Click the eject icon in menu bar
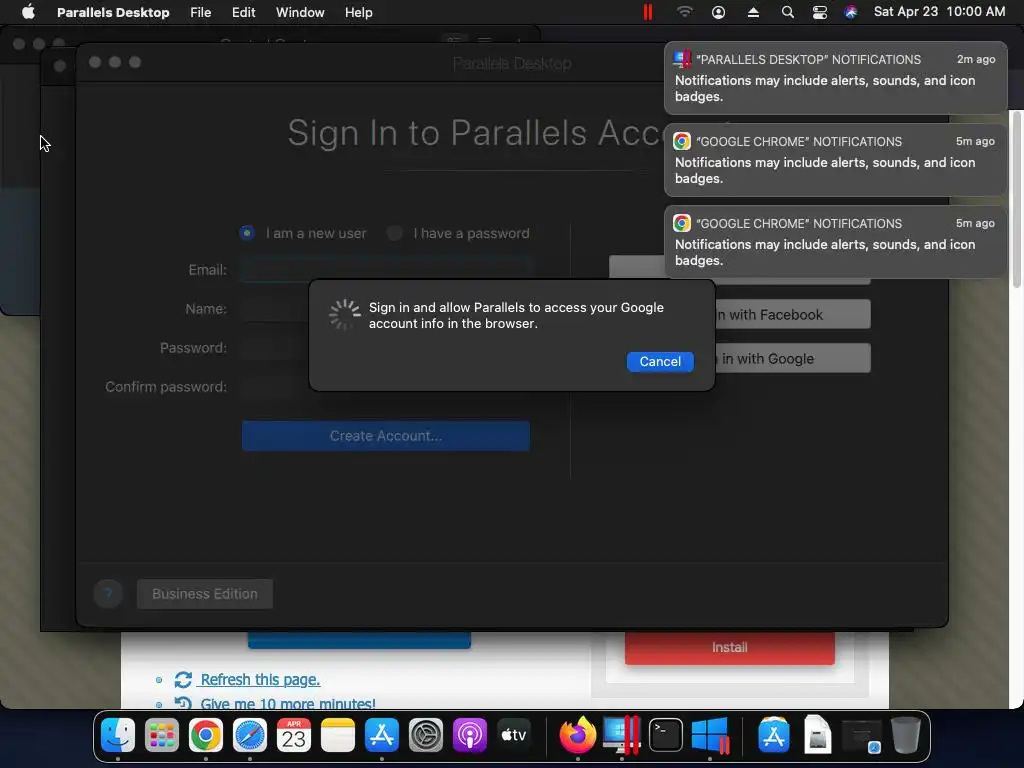The height and width of the screenshot is (768, 1024). pos(753,12)
